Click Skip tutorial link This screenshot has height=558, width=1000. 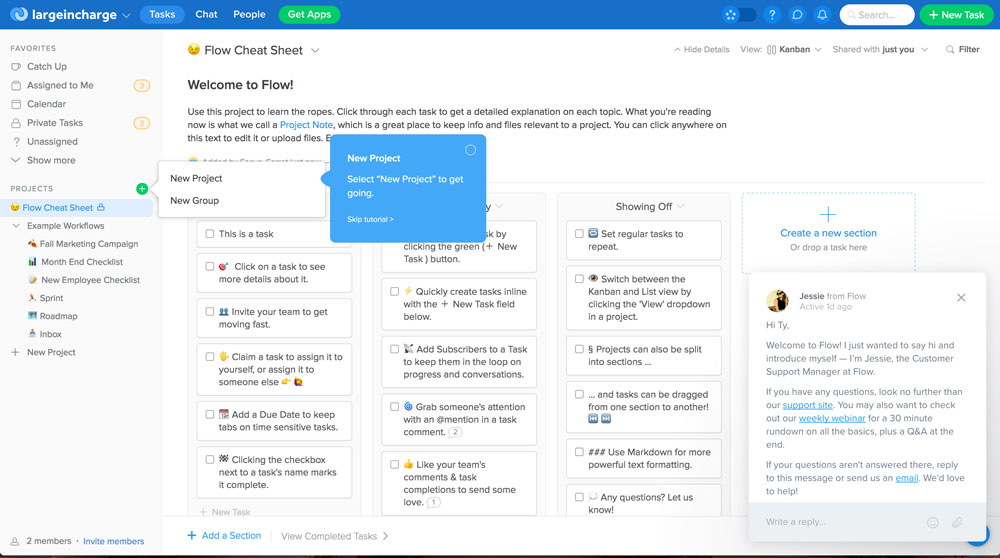(x=370, y=219)
